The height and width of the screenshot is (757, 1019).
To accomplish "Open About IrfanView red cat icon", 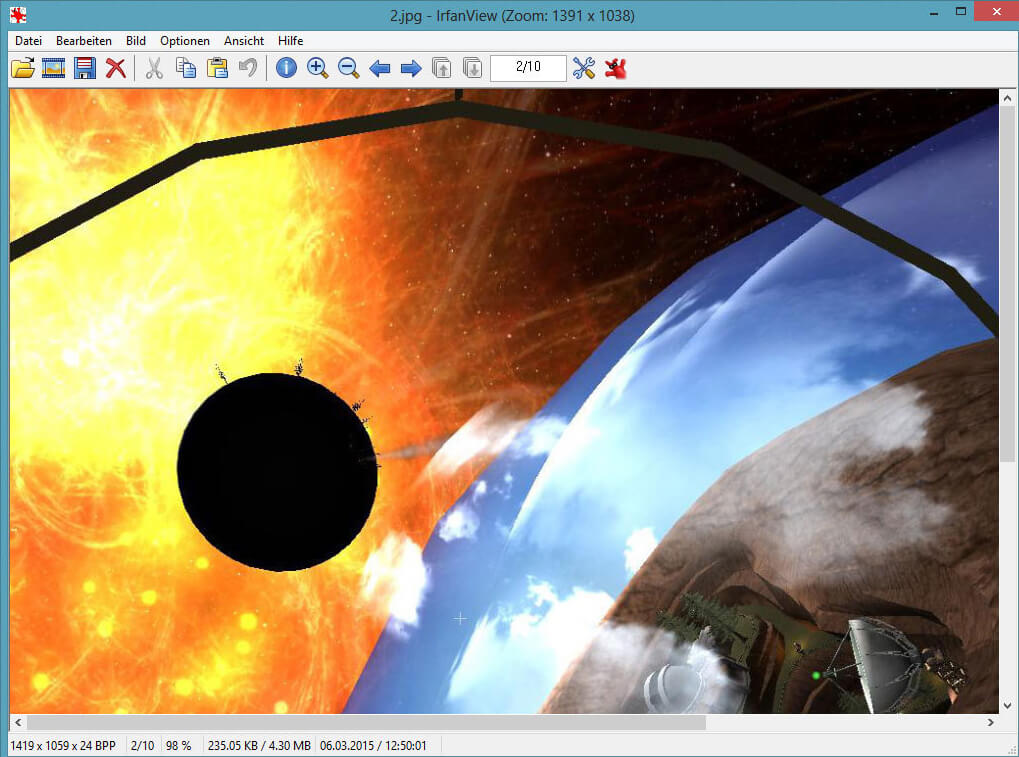I will click(615, 68).
